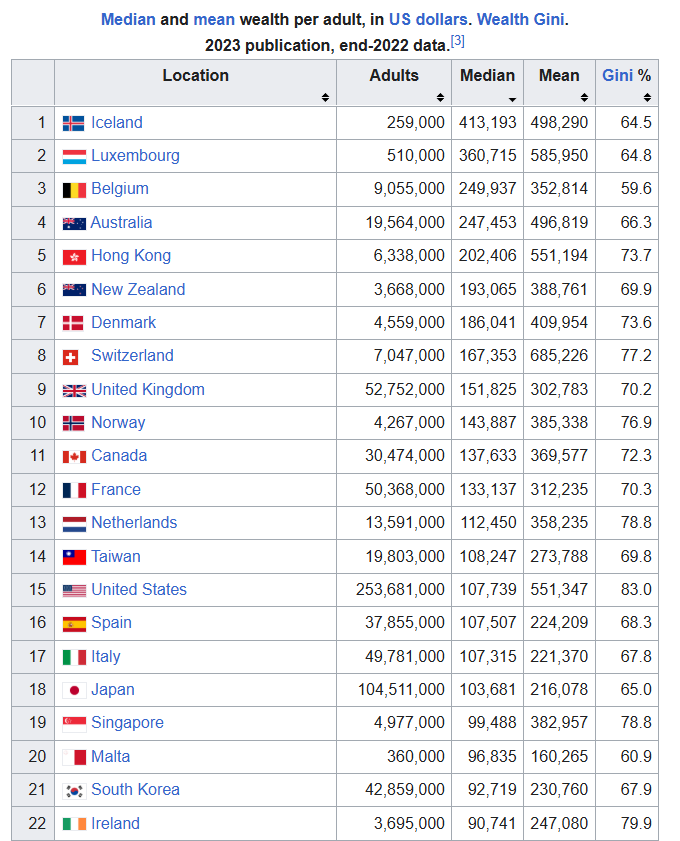
Task: Open the United States link
Action: pyautogui.click(x=139, y=589)
